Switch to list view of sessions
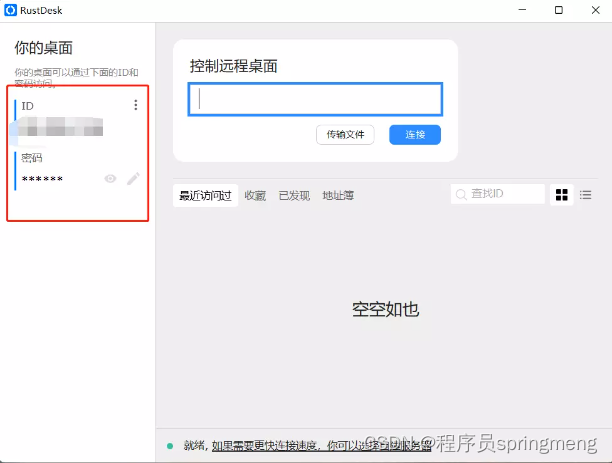612x463 pixels. click(586, 195)
